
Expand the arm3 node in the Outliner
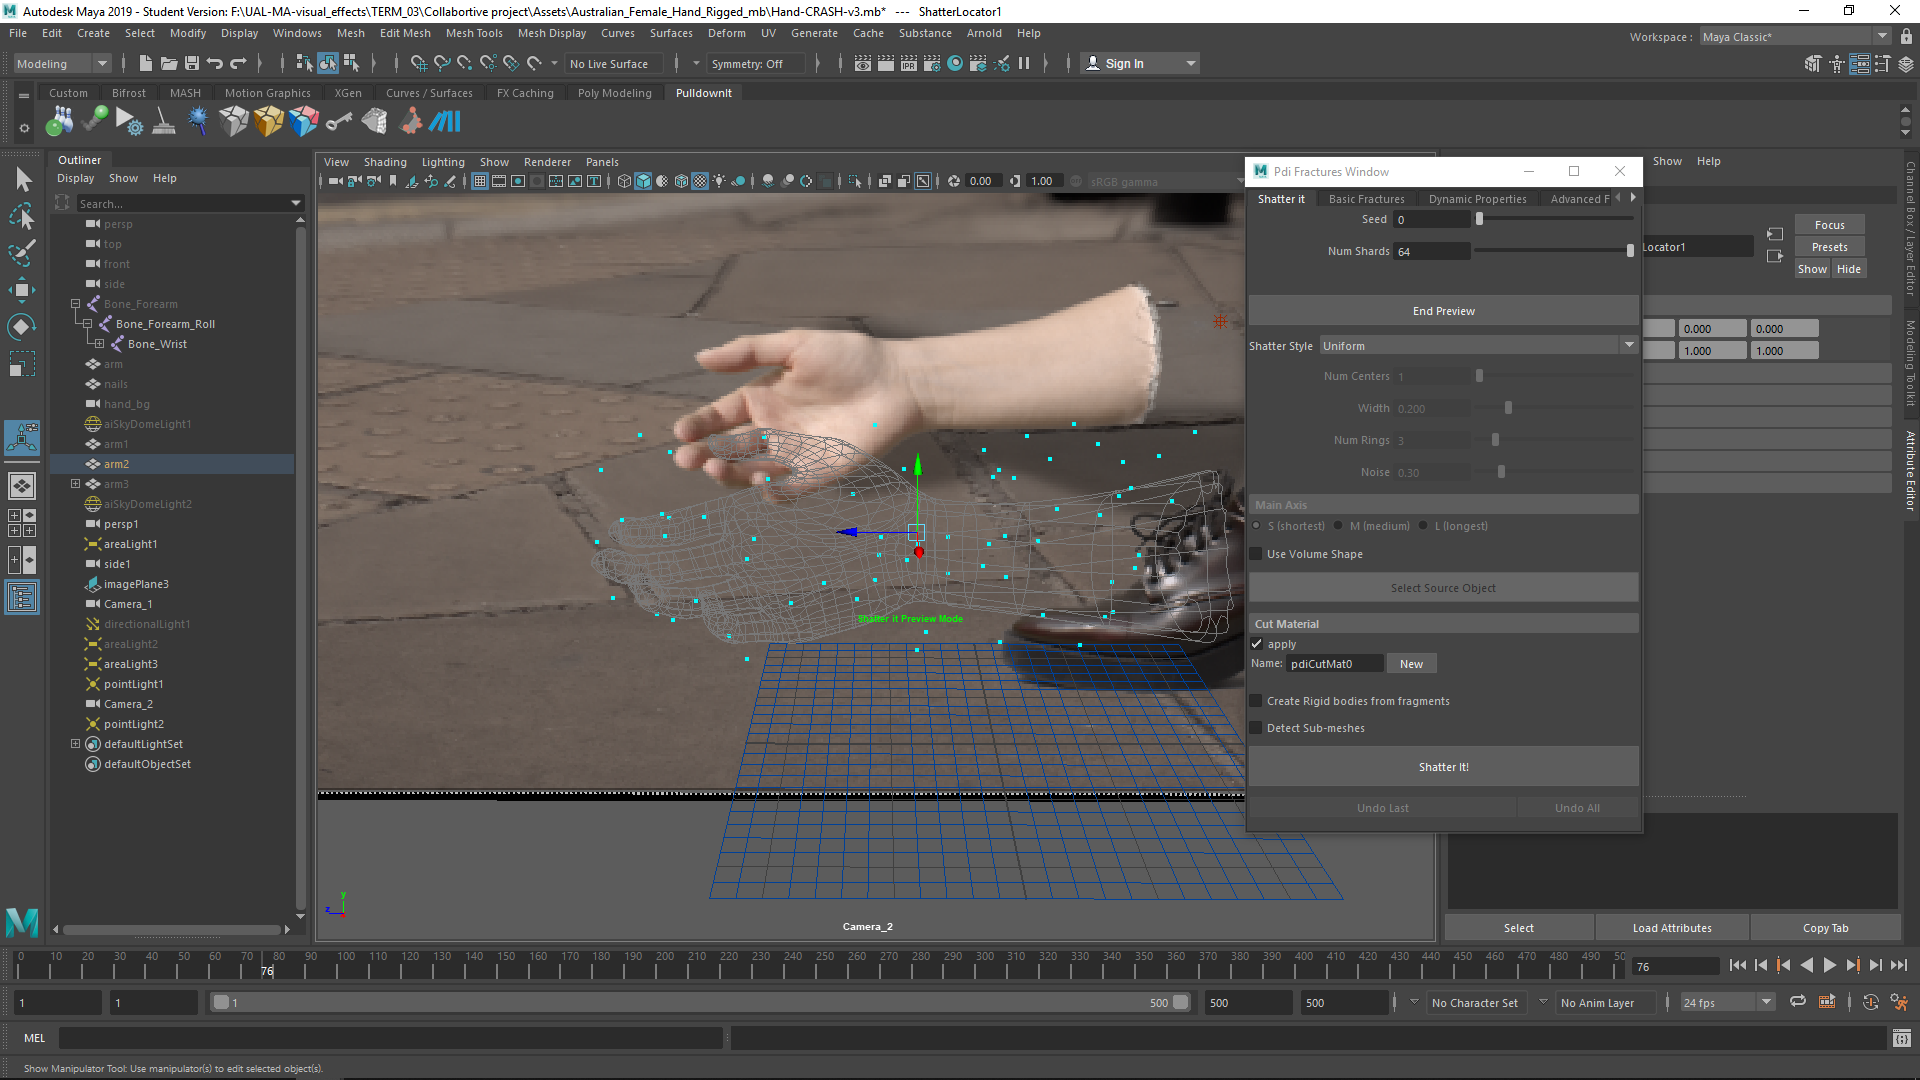tap(75, 484)
